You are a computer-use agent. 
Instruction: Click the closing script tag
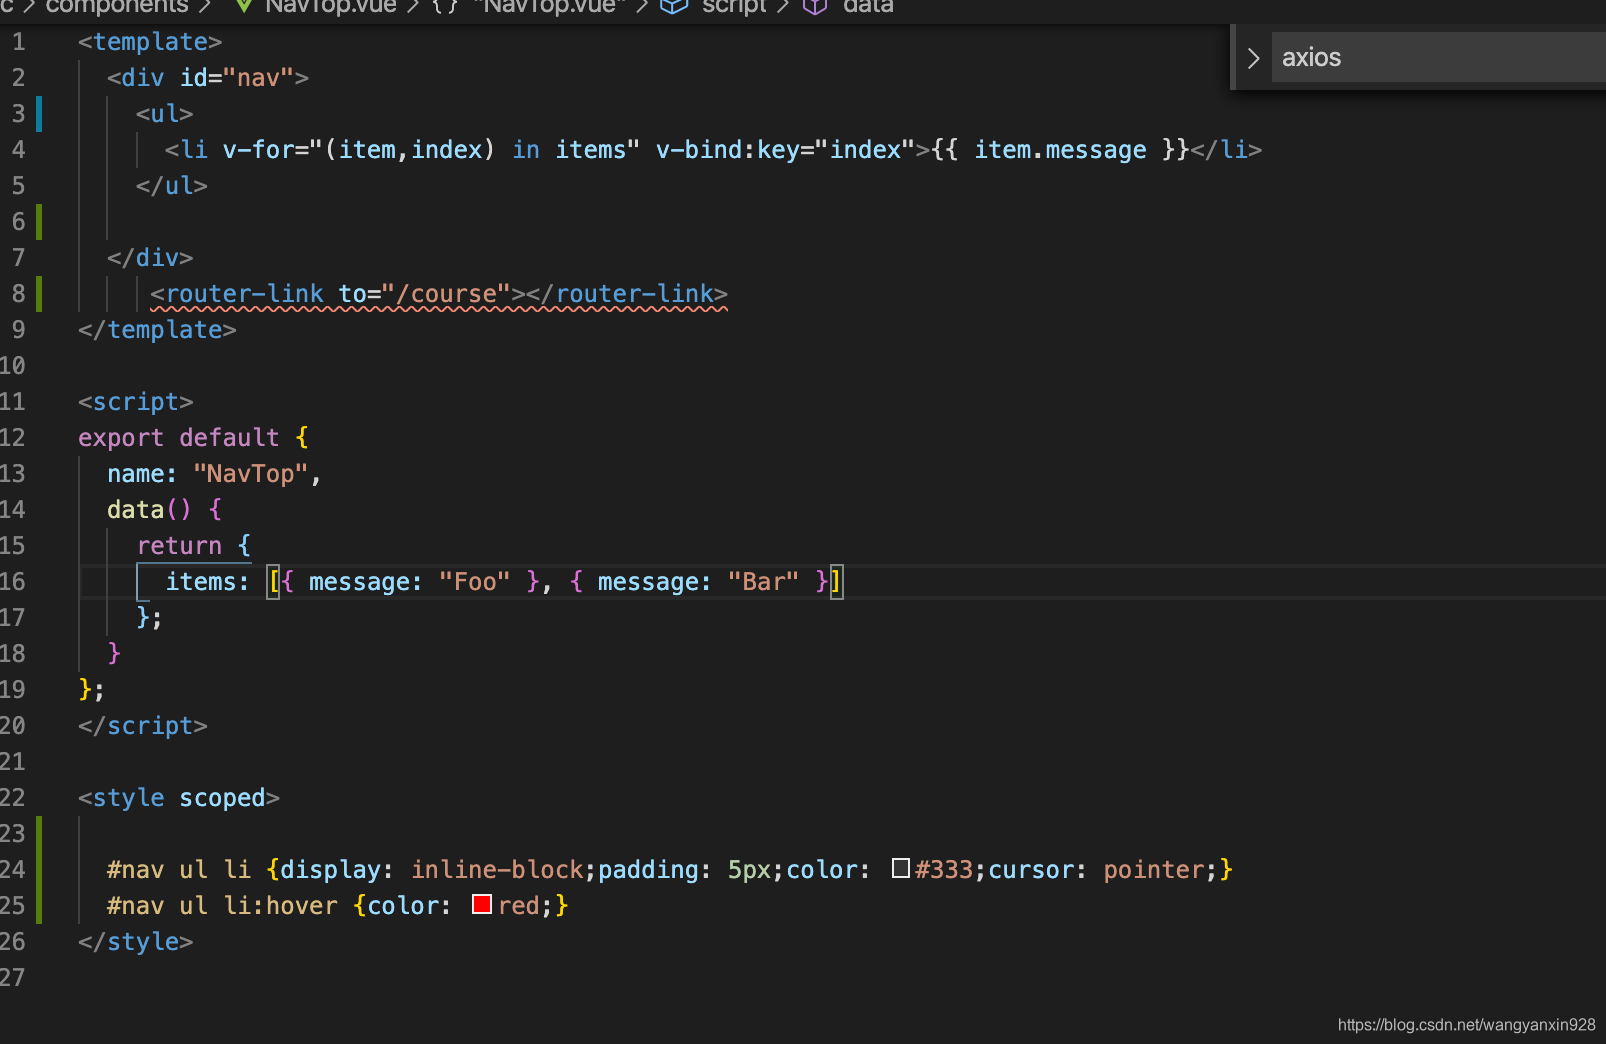click(143, 725)
